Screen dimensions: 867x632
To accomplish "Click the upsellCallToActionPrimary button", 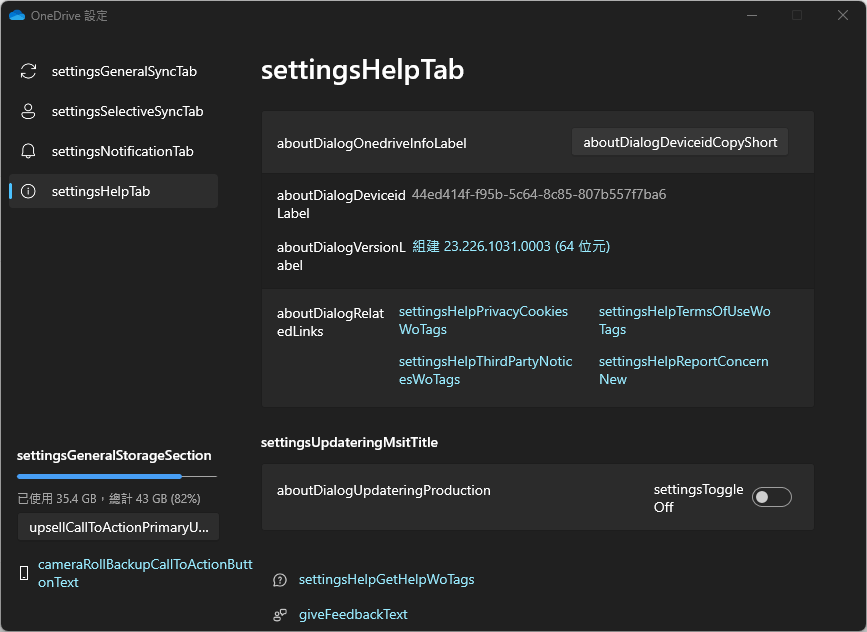I will [118, 527].
